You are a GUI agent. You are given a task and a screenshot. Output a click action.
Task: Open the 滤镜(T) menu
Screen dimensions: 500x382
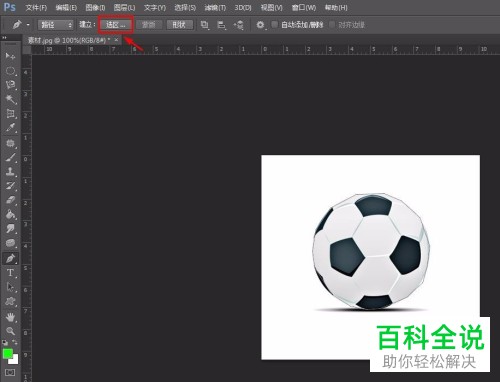(215, 7)
